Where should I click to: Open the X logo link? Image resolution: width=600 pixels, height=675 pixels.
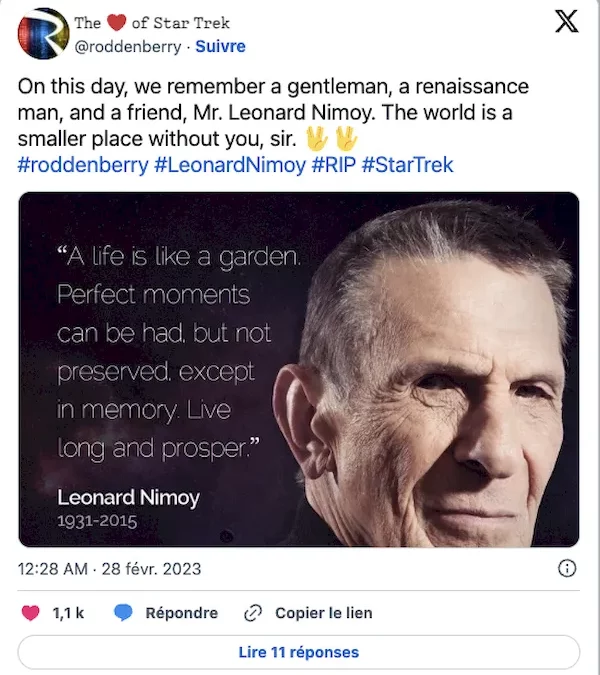pyautogui.click(x=566, y=23)
